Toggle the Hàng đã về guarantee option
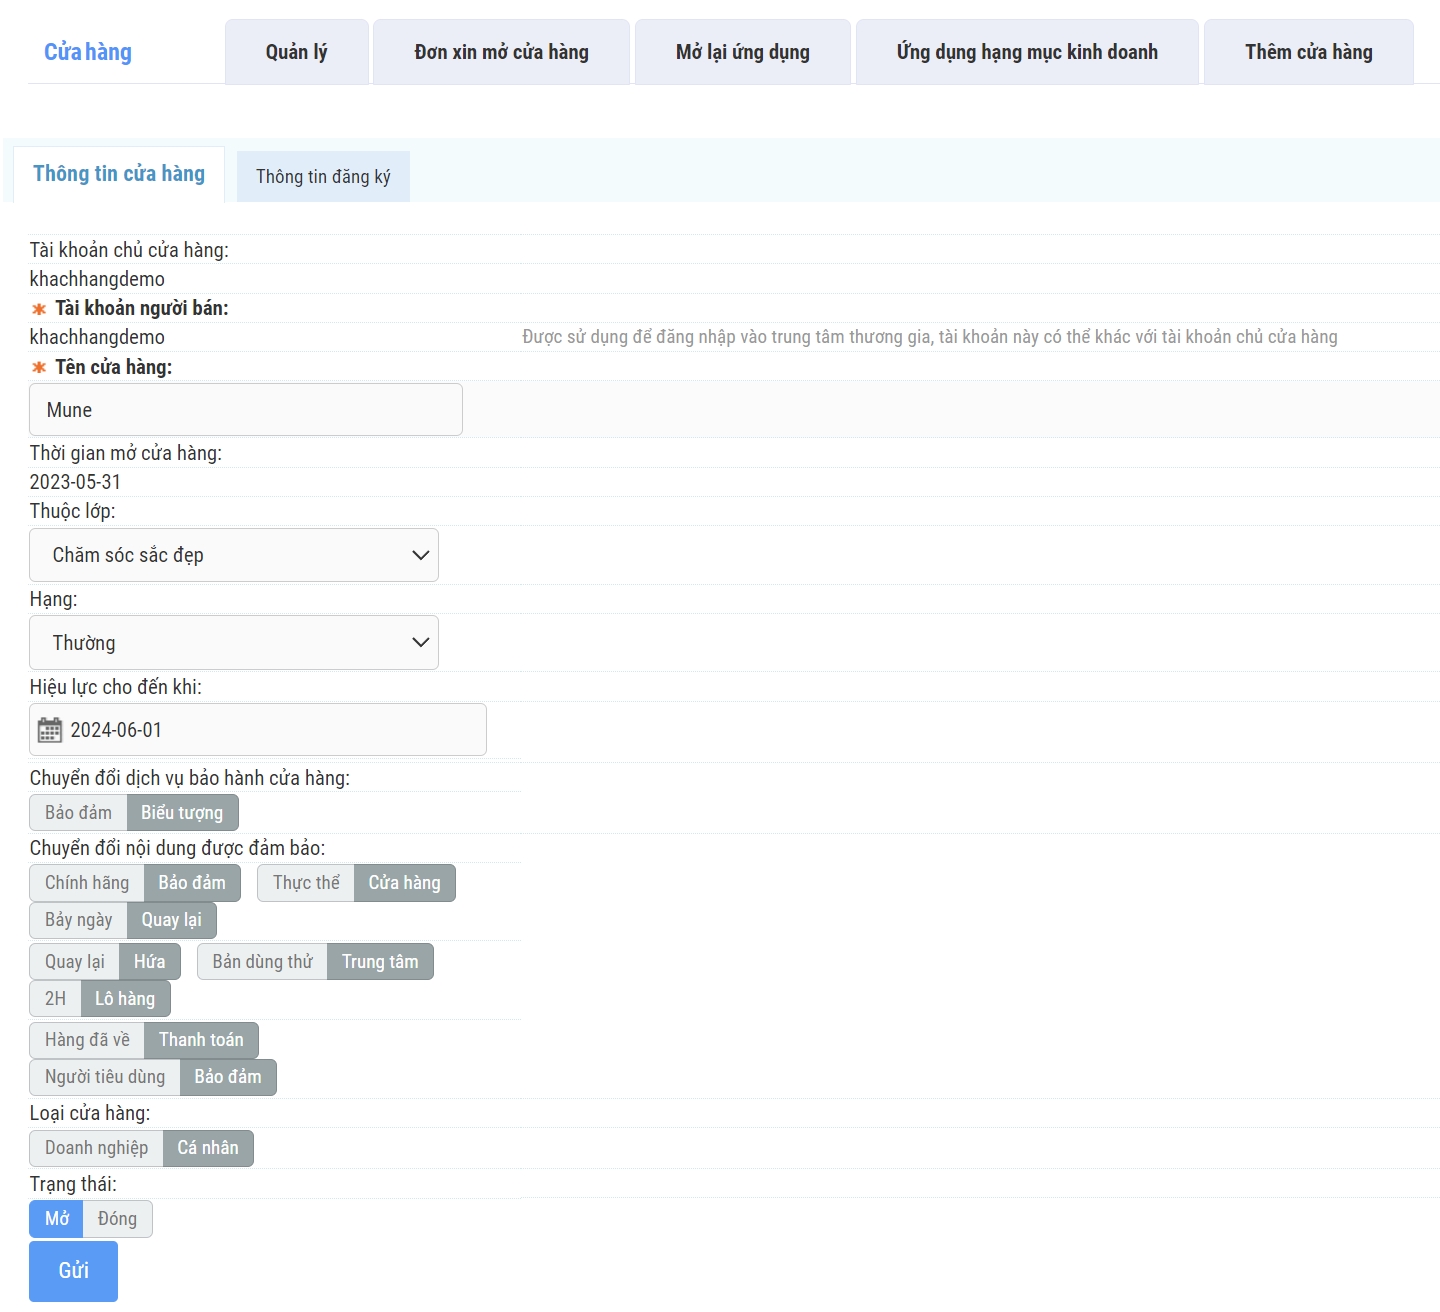Image resolution: width=1440 pixels, height=1312 pixels. (x=87, y=1040)
